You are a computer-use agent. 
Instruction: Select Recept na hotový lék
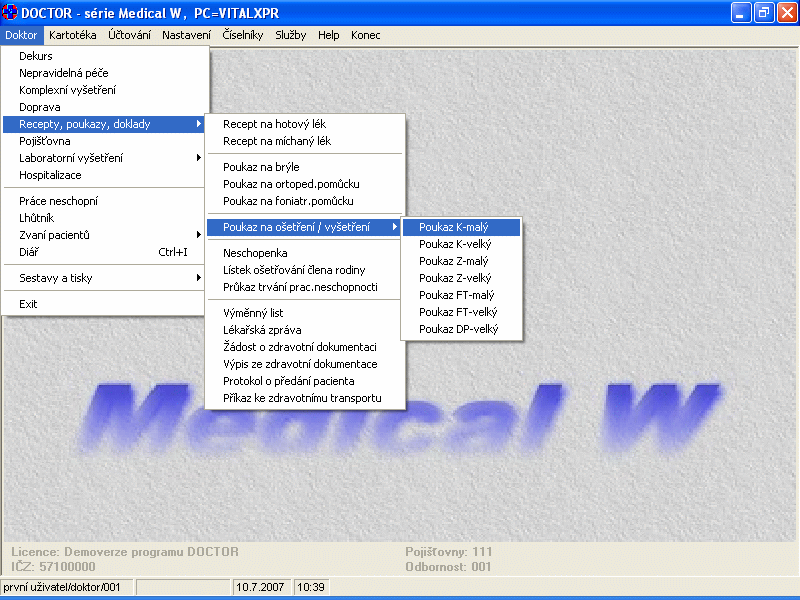click(x=305, y=124)
